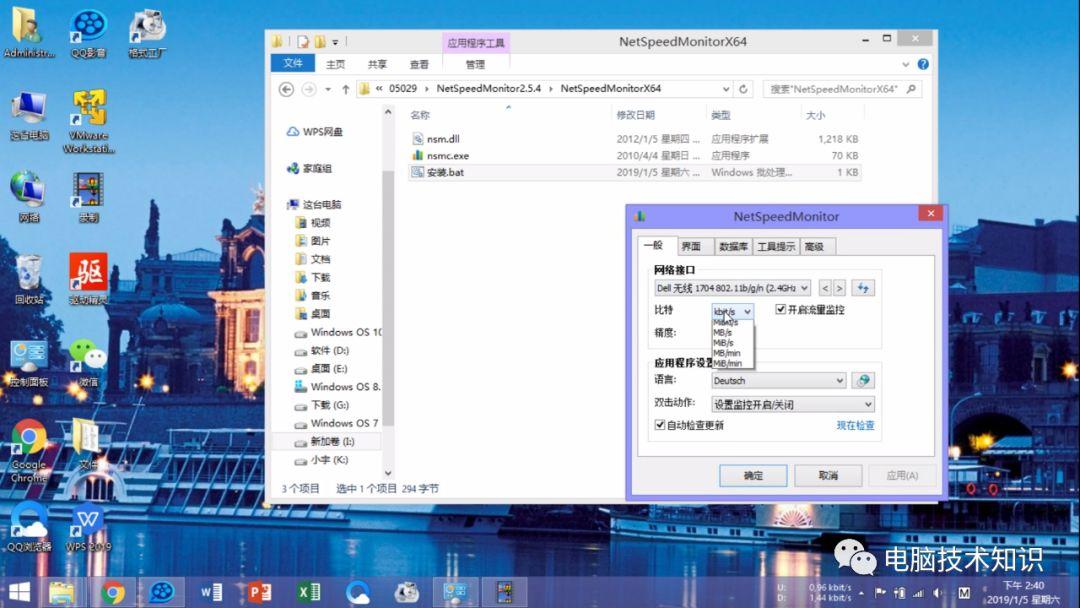The height and width of the screenshot is (608, 1080).
Task: Open the VMware Workstation desktop icon
Action: [x=89, y=122]
